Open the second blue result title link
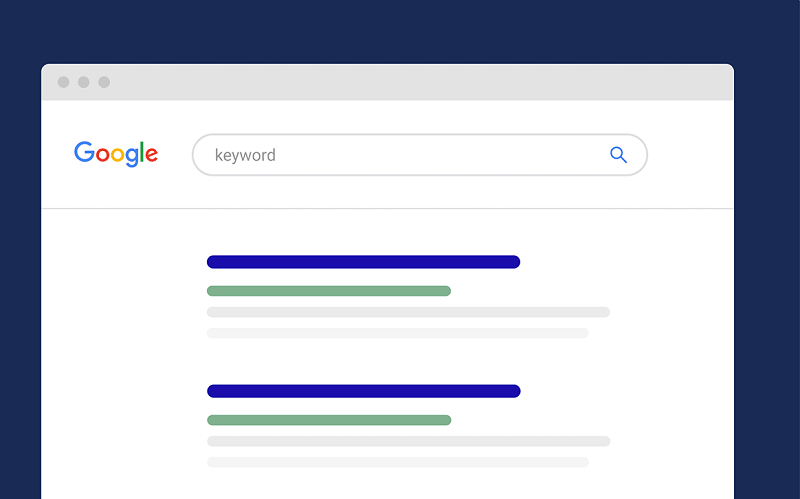 click(363, 391)
